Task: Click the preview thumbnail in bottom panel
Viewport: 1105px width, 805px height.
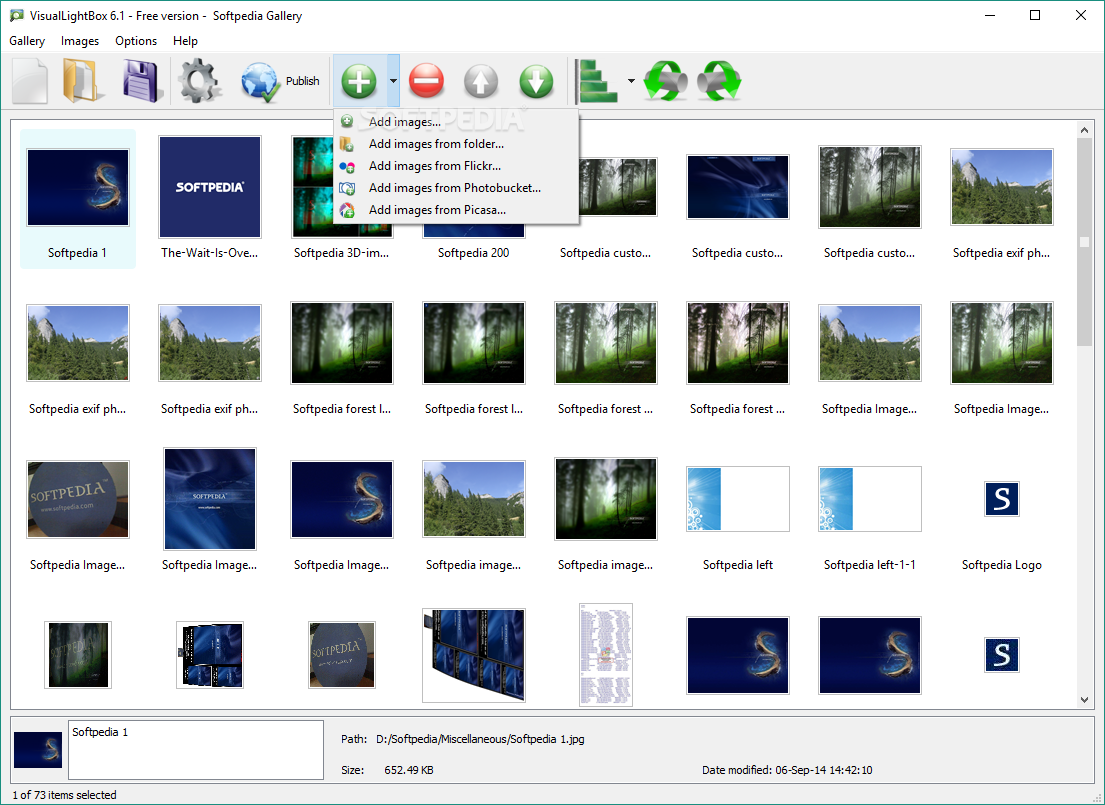Action: coord(38,750)
